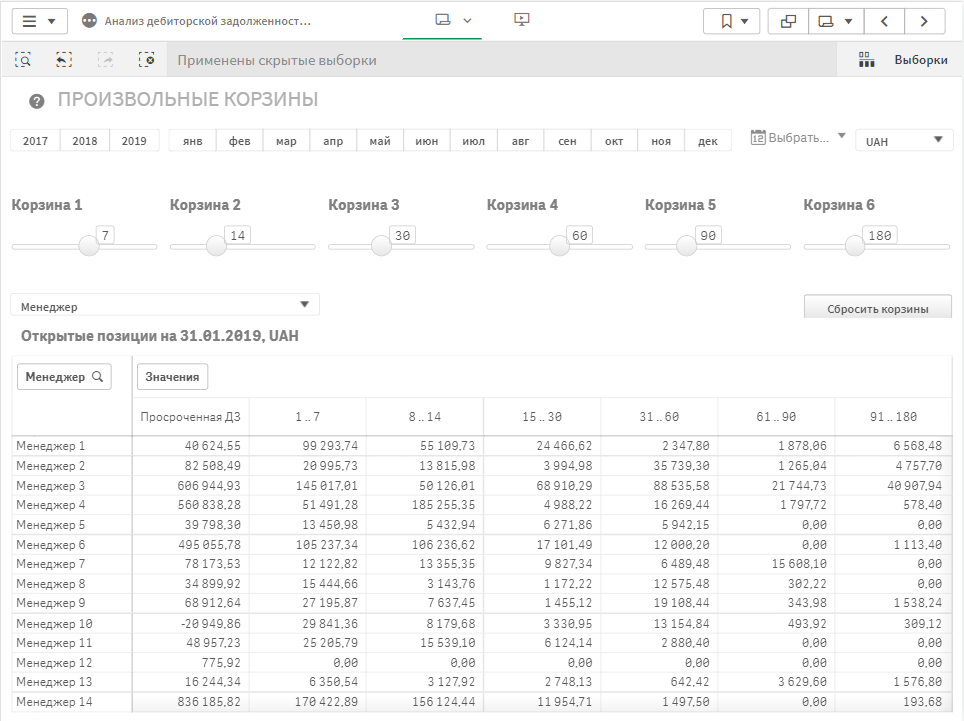Open the hamburger navigation menu
This screenshot has width=964, height=721.
[38, 21]
